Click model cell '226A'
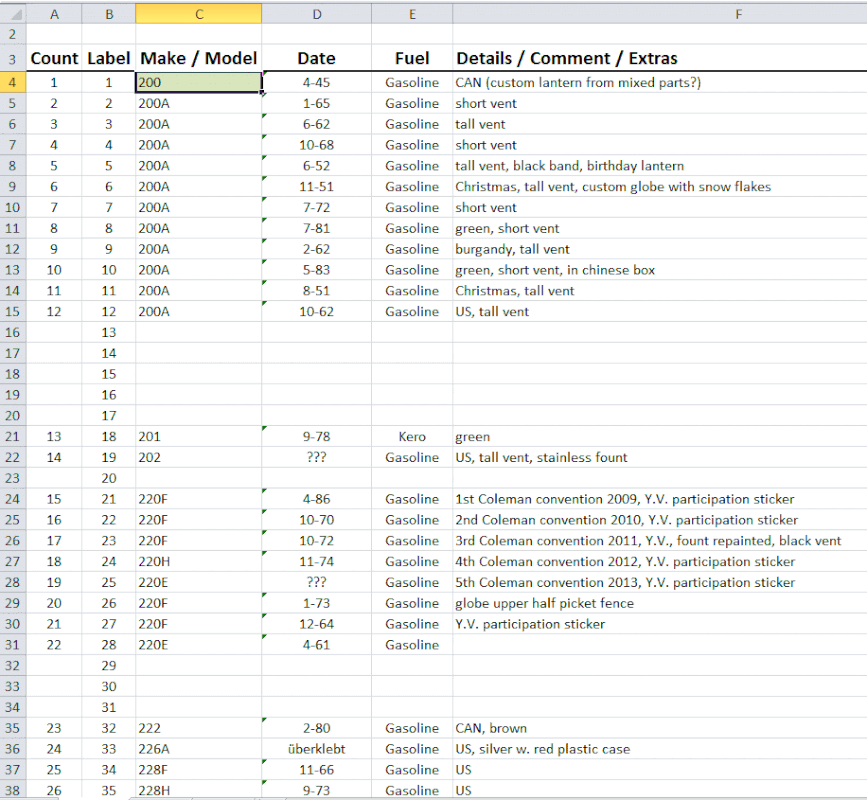This screenshot has width=867, height=800. pos(199,749)
